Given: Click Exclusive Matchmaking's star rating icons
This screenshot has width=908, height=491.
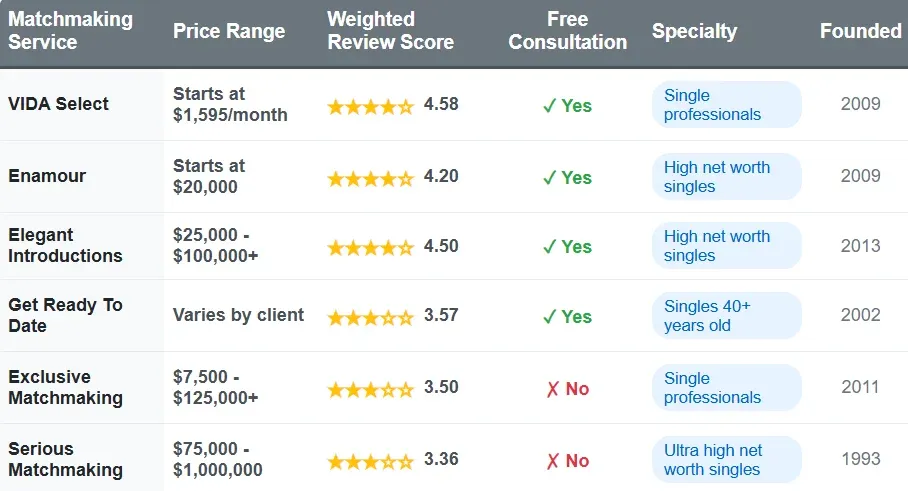Looking at the screenshot, I should [x=370, y=389].
